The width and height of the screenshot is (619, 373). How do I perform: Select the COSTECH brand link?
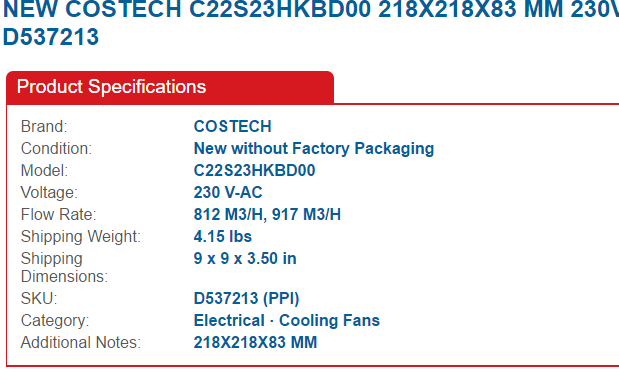tap(233, 127)
